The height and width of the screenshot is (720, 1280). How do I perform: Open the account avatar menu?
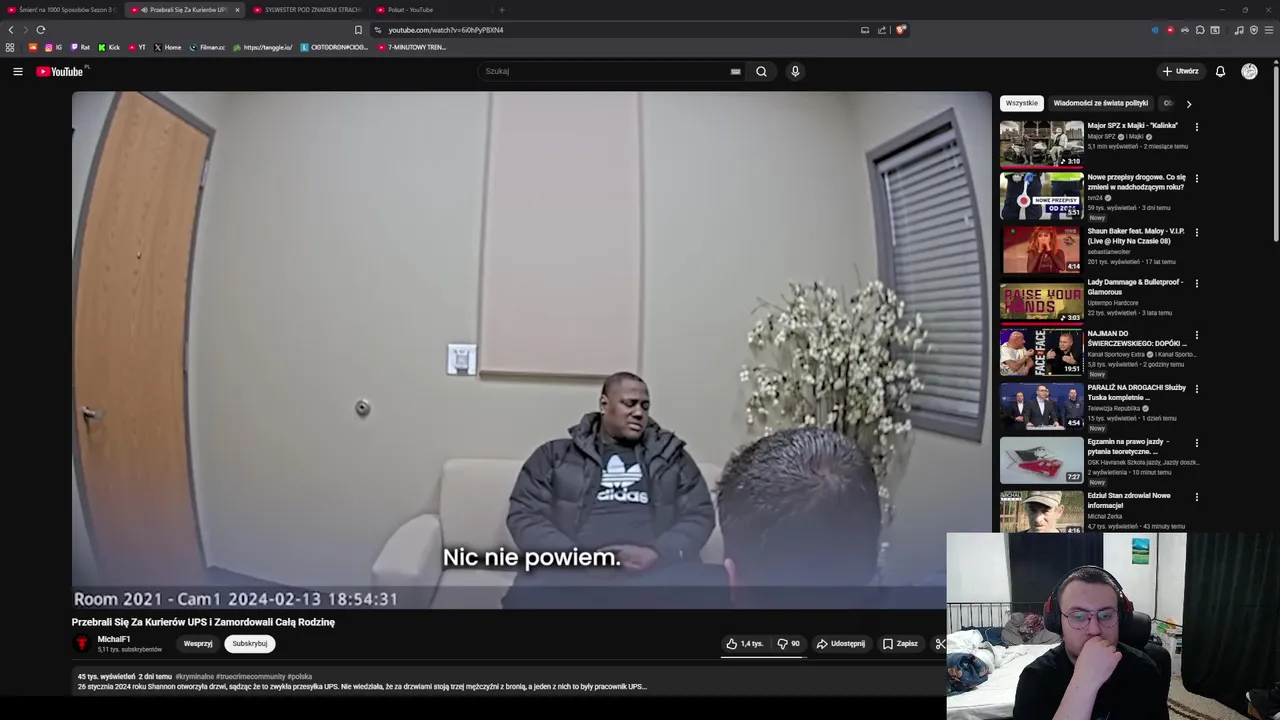click(1249, 71)
